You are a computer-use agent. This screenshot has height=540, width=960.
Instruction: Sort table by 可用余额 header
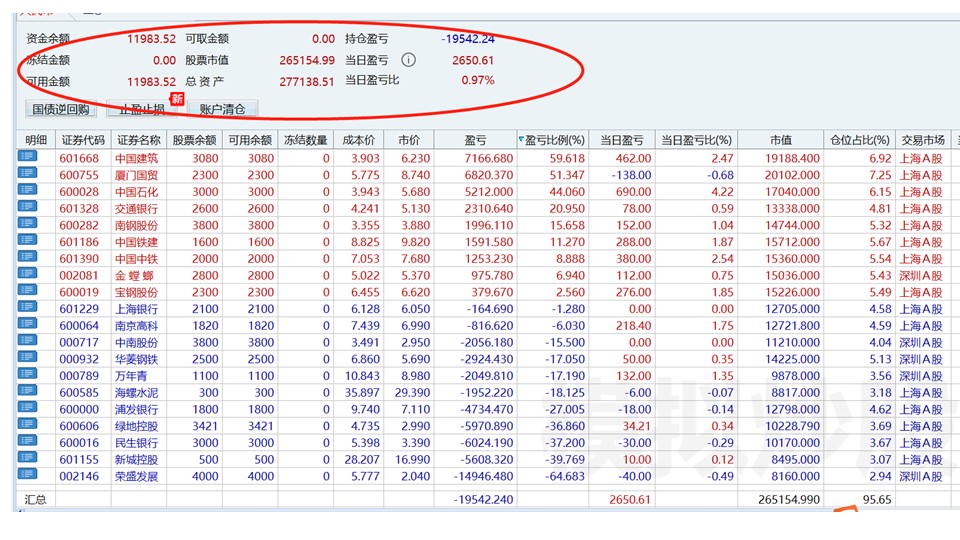click(250, 140)
